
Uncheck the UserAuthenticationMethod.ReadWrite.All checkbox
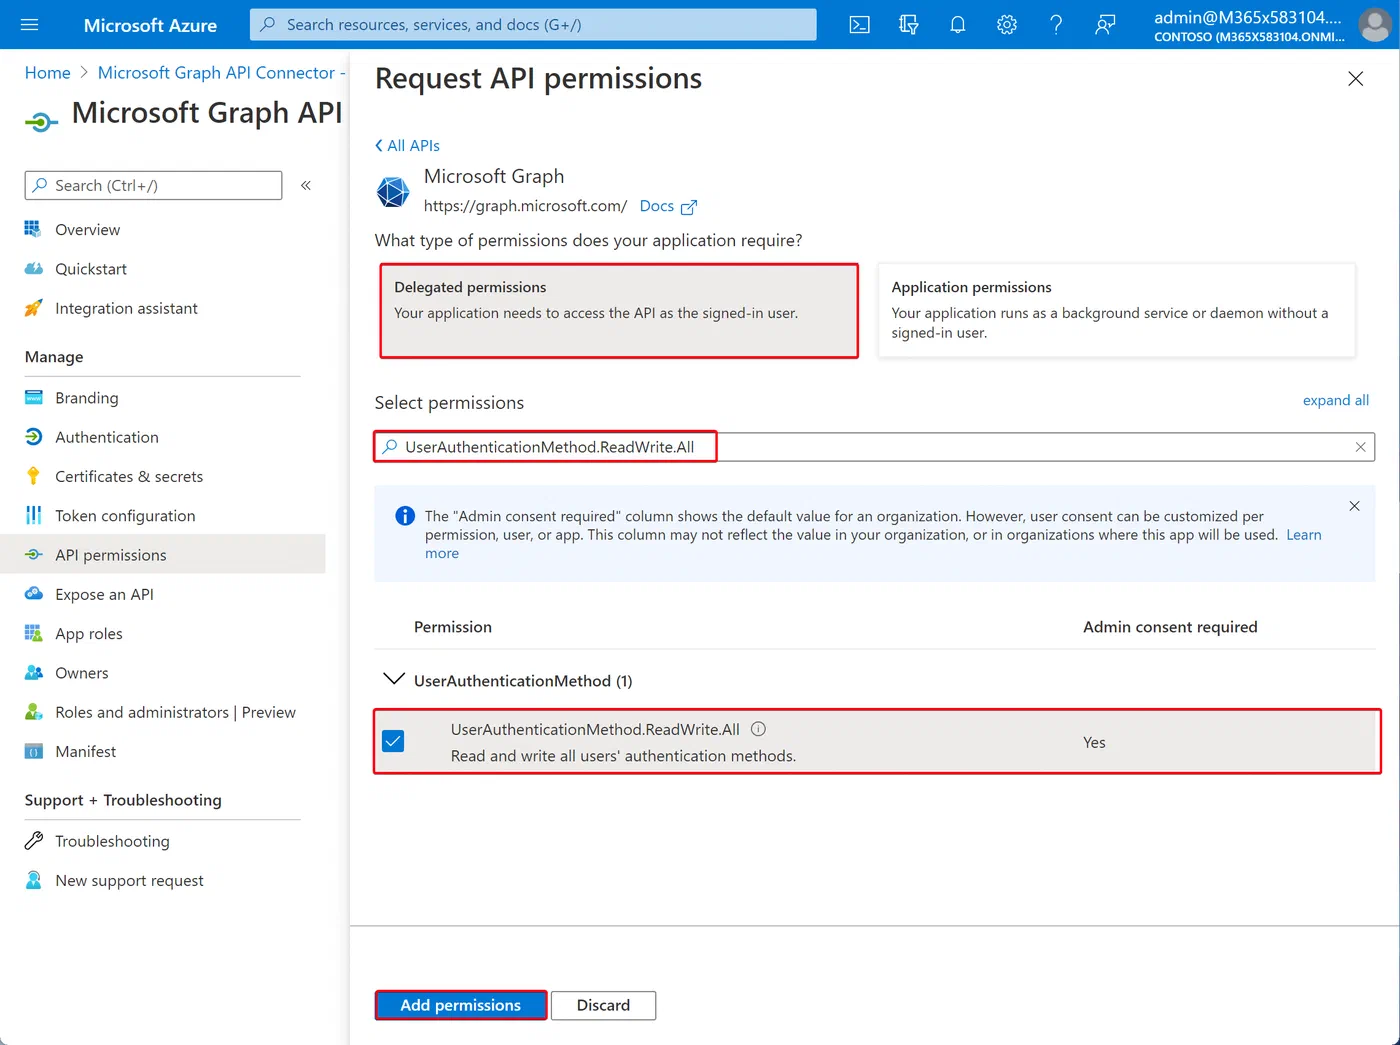click(x=393, y=741)
